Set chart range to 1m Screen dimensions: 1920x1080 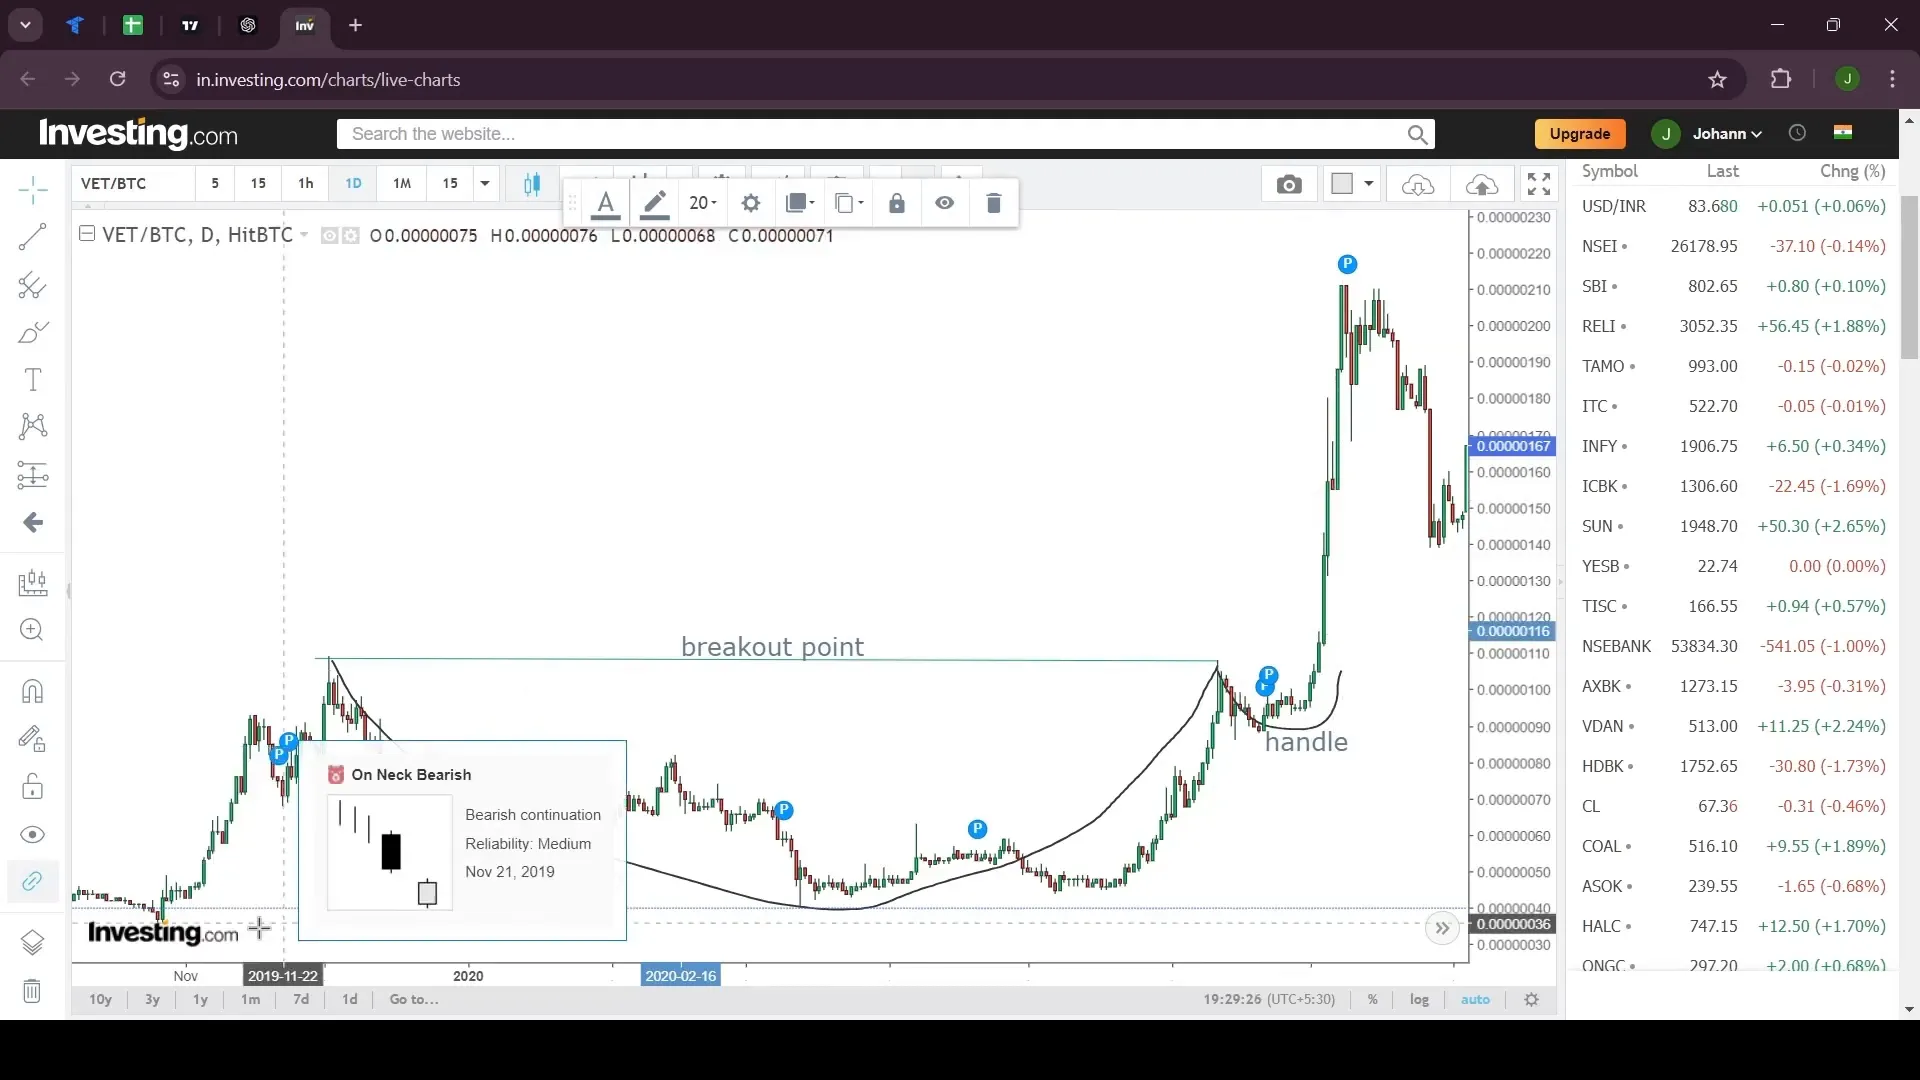pyautogui.click(x=250, y=1000)
